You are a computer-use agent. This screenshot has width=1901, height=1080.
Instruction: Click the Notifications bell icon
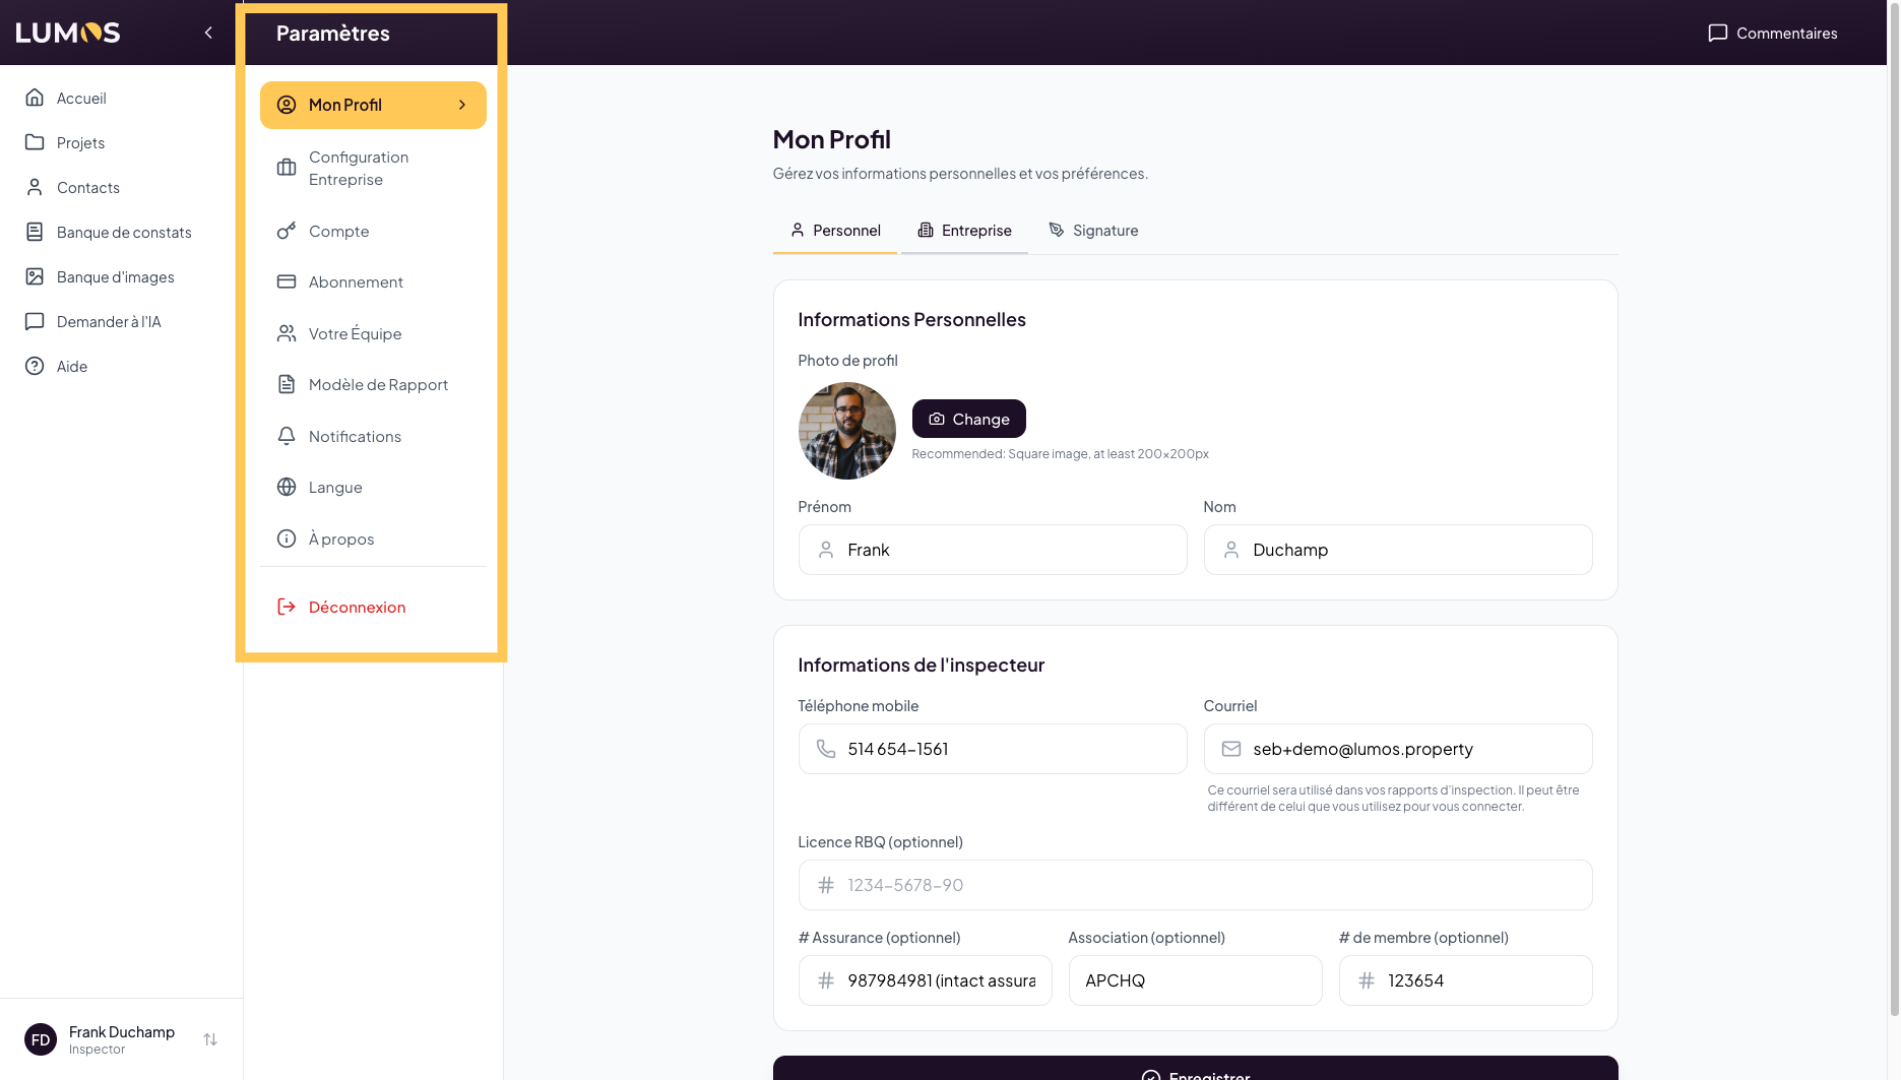(286, 436)
